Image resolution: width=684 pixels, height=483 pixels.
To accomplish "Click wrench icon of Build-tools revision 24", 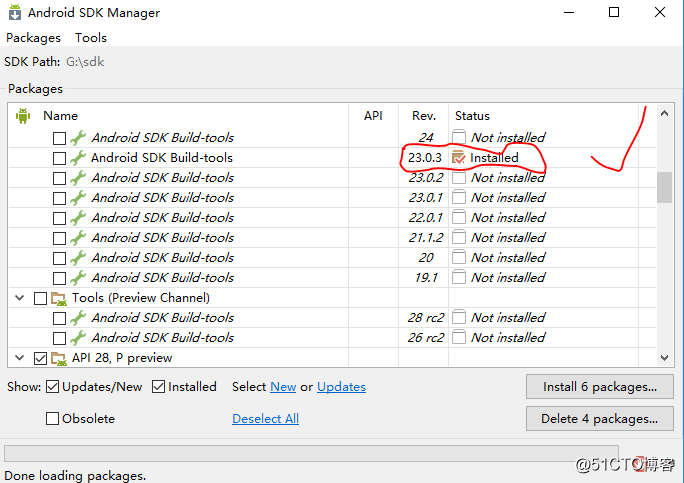I will pyautogui.click(x=78, y=138).
